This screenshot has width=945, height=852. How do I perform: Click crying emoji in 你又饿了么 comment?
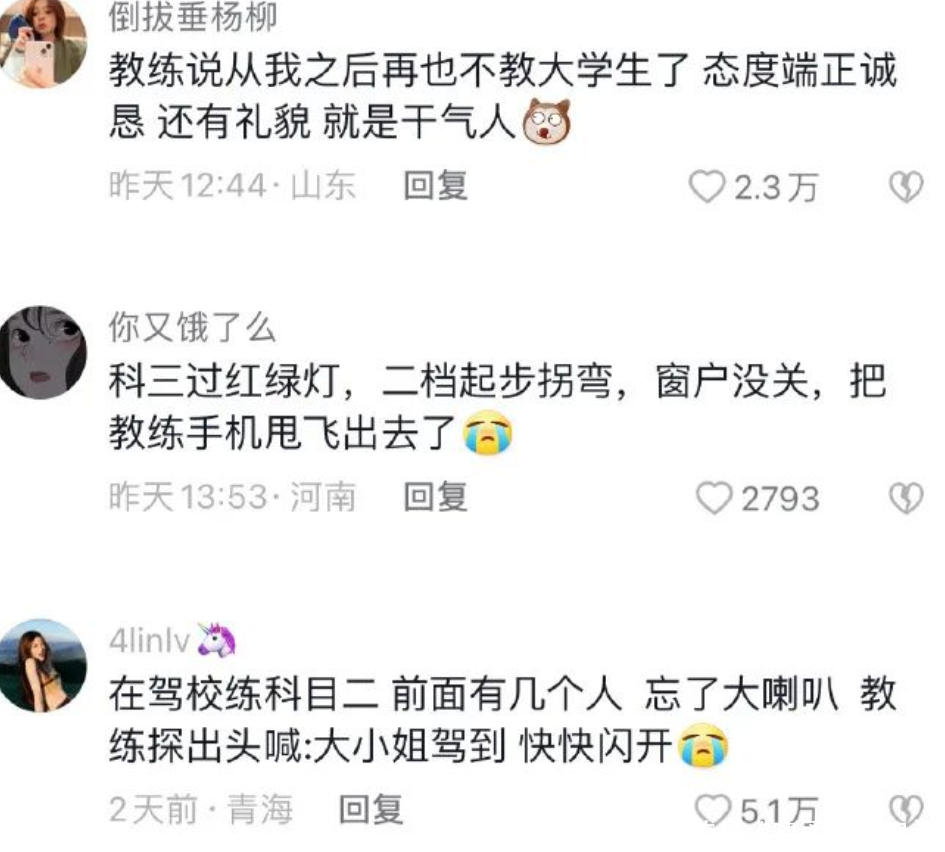pyautogui.click(x=488, y=433)
